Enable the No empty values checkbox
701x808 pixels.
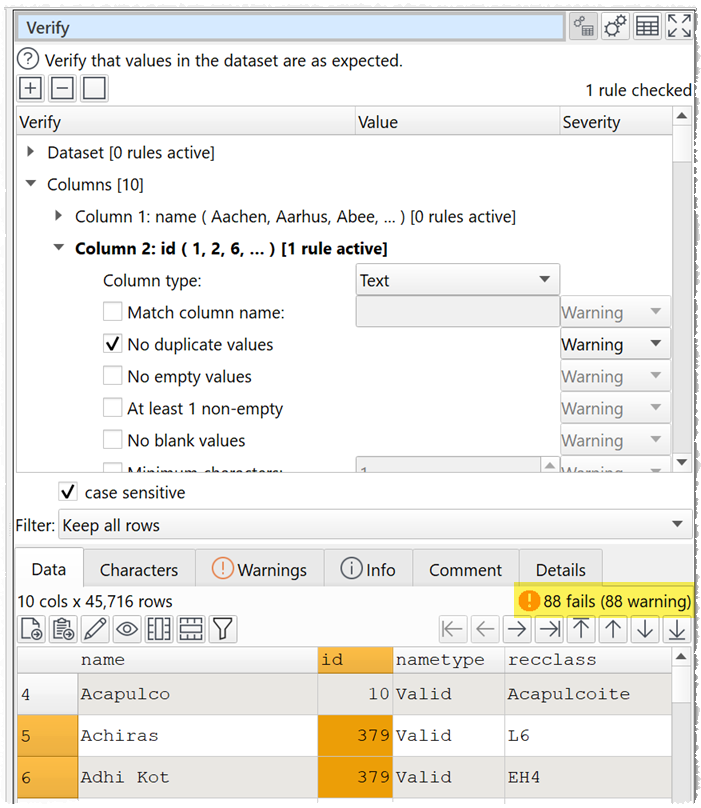(x=113, y=377)
